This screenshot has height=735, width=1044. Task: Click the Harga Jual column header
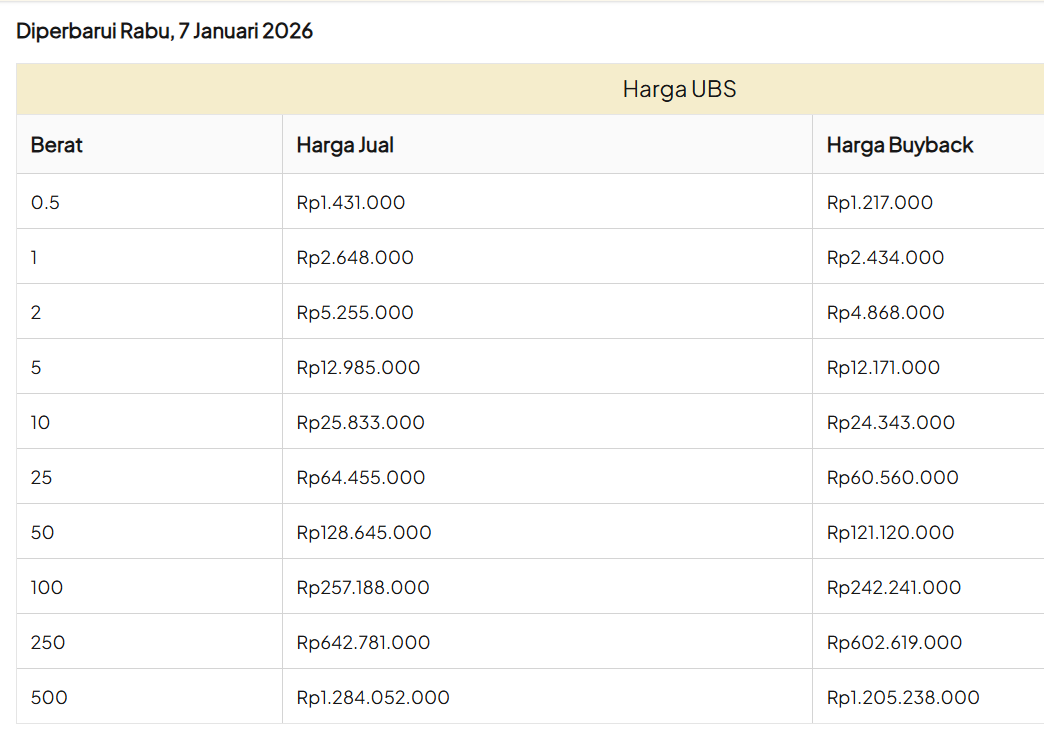(x=345, y=145)
